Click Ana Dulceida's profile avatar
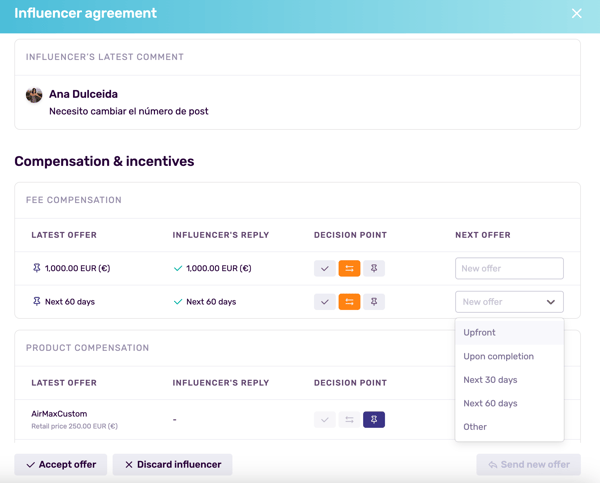Image resolution: width=600 pixels, height=483 pixels. tap(34, 95)
